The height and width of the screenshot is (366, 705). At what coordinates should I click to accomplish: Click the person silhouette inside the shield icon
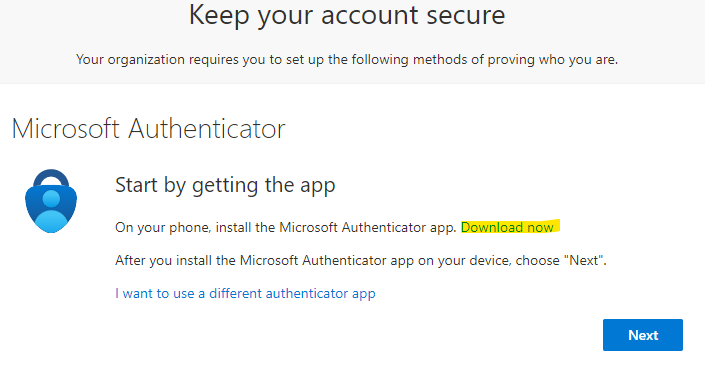pos(51,211)
